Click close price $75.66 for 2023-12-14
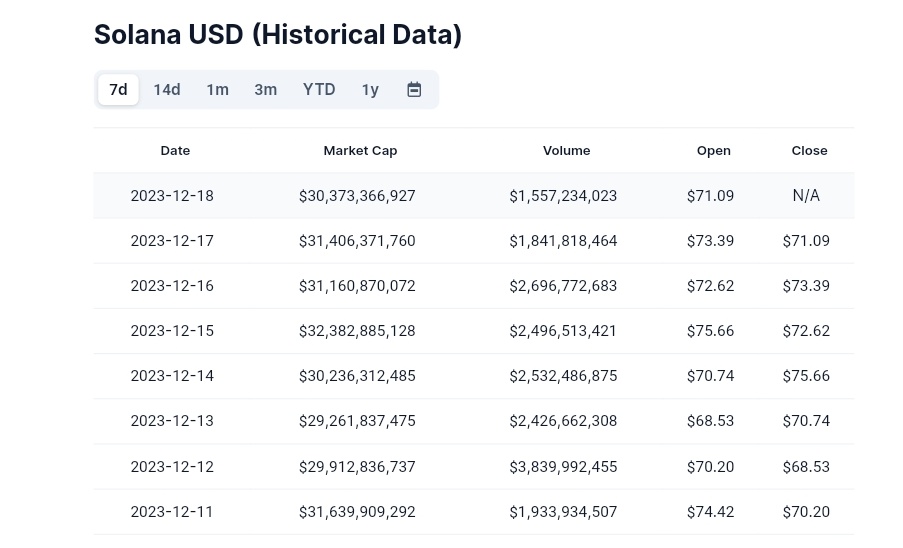The height and width of the screenshot is (548, 903). (x=806, y=376)
